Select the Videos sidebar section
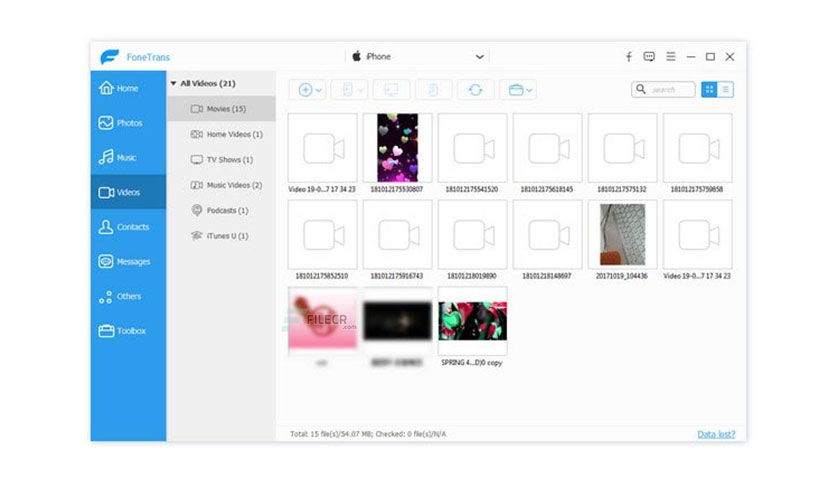 coord(128,192)
